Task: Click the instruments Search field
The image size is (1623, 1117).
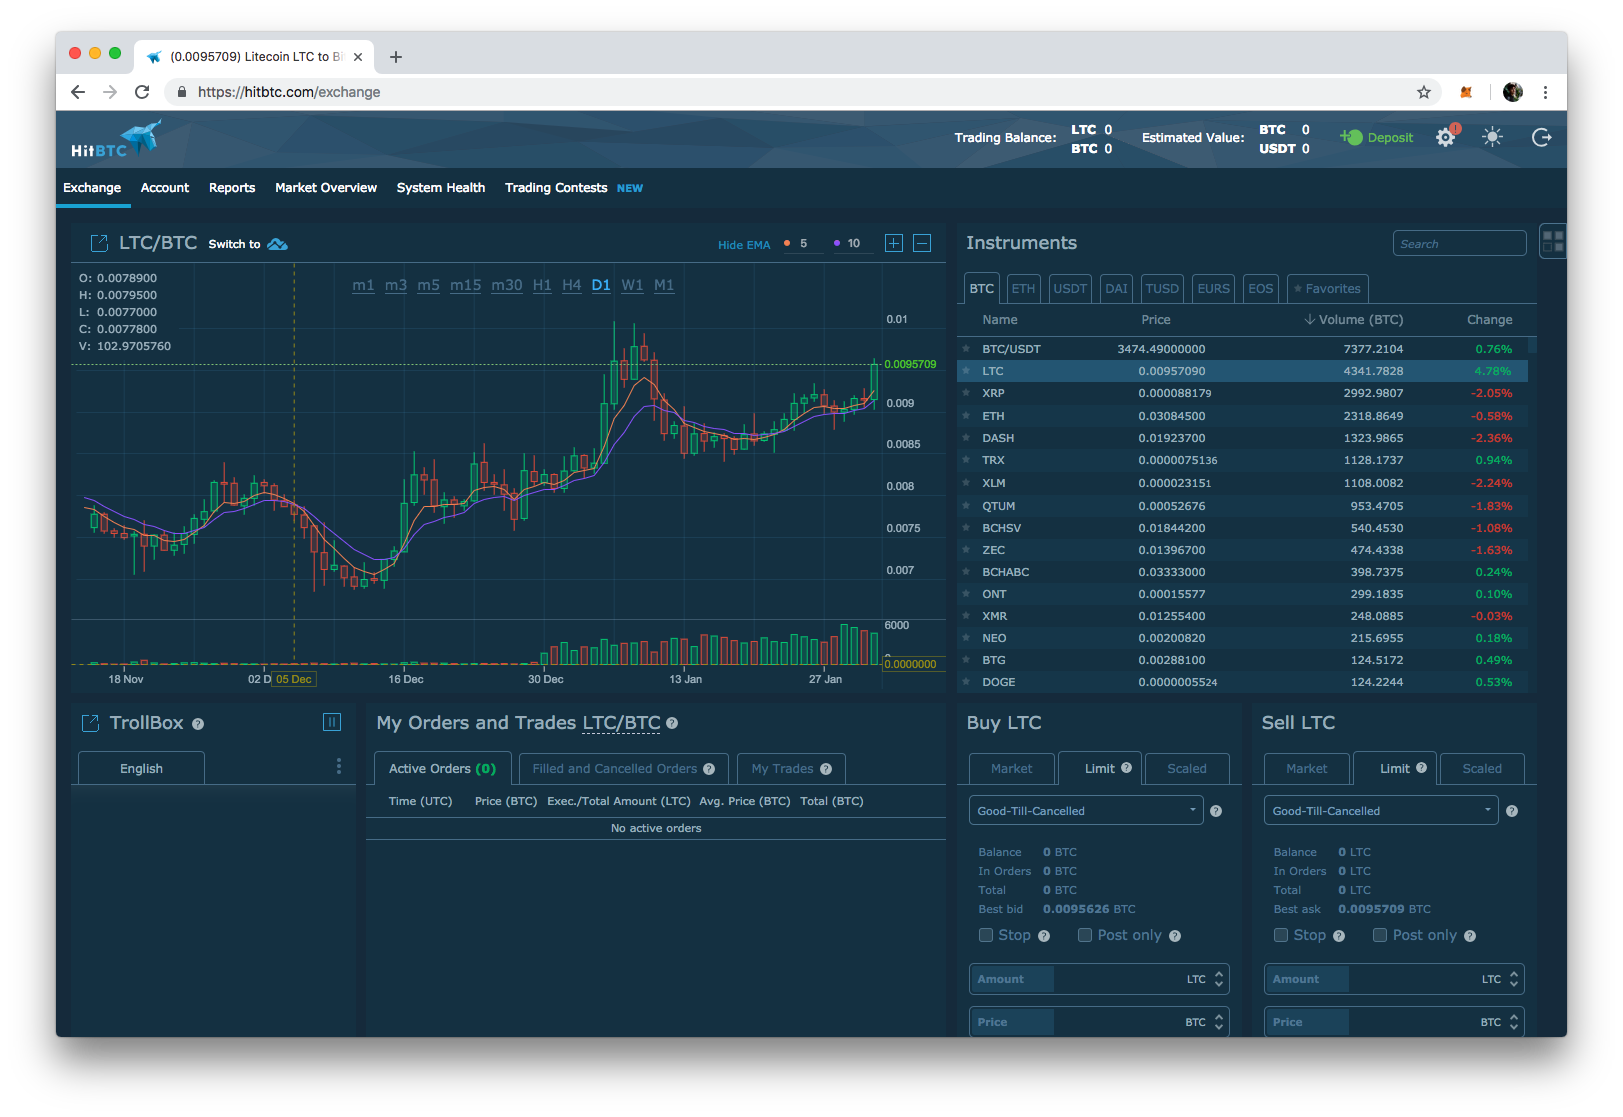Action: (x=1459, y=244)
